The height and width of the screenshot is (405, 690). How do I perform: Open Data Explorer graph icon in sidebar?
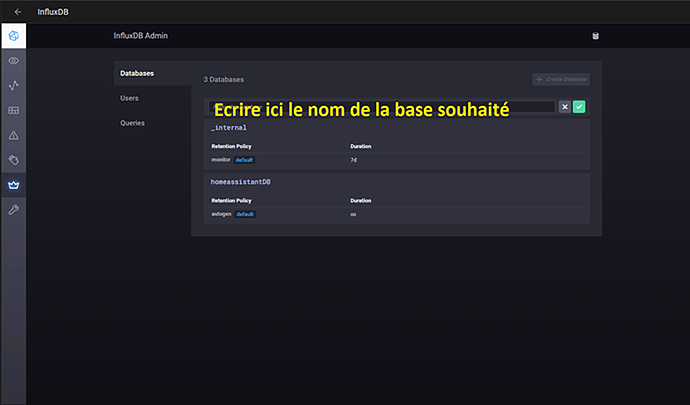[x=14, y=85]
